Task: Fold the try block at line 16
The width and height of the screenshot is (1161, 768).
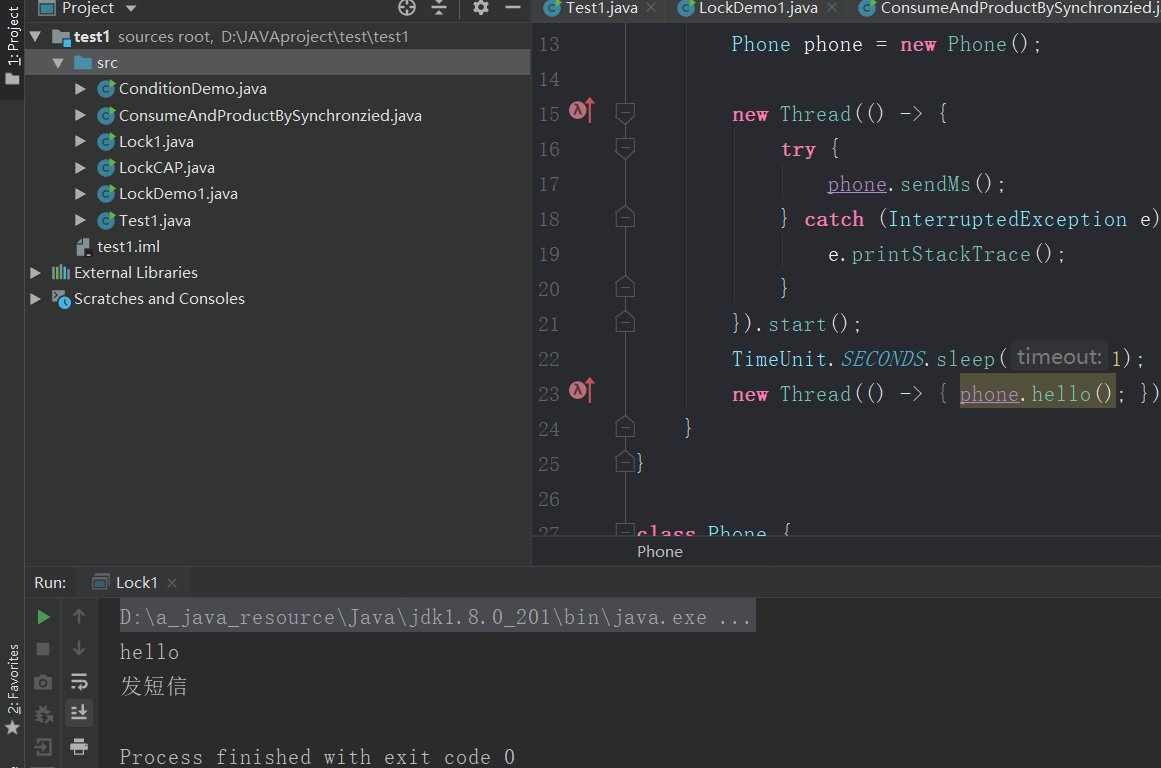Action: (x=625, y=148)
